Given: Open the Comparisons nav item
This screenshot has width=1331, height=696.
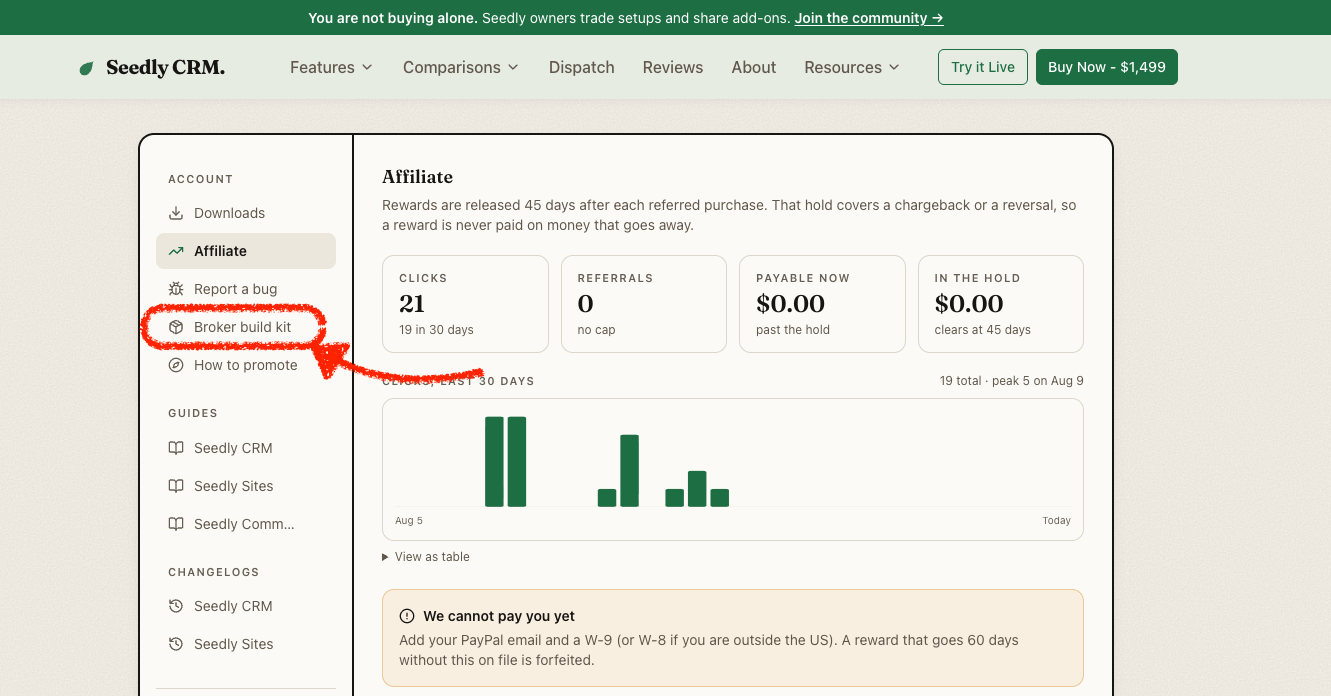Looking at the screenshot, I should coord(461,67).
